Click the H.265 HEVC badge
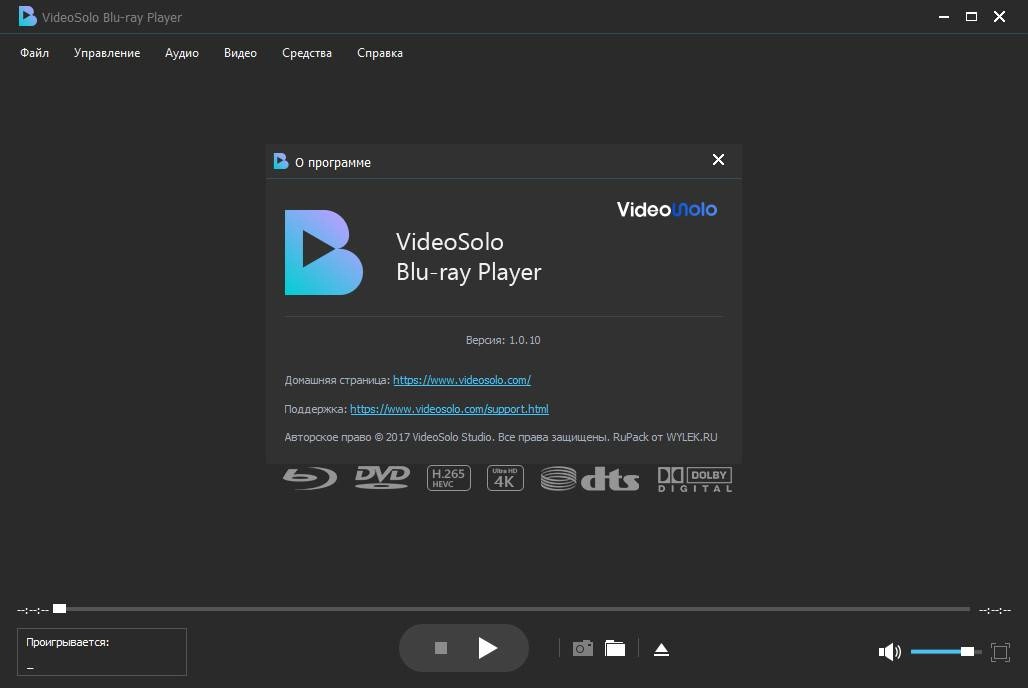Screen dimensions: 1028x688 (x=448, y=478)
